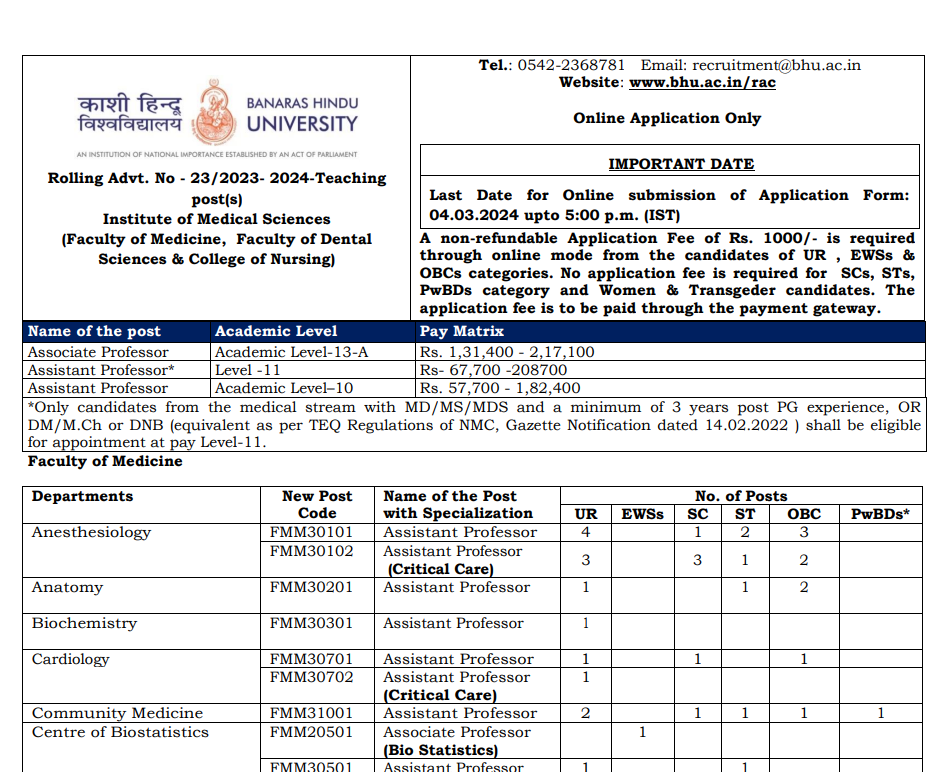Select the IMPORTANT DATE heading
Image resolution: width=943 pixels, height=772 pixels.
681,164
